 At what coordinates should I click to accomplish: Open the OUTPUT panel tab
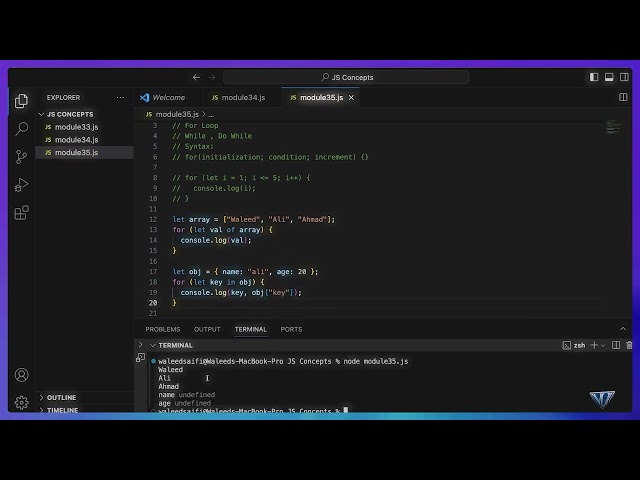click(207, 329)
